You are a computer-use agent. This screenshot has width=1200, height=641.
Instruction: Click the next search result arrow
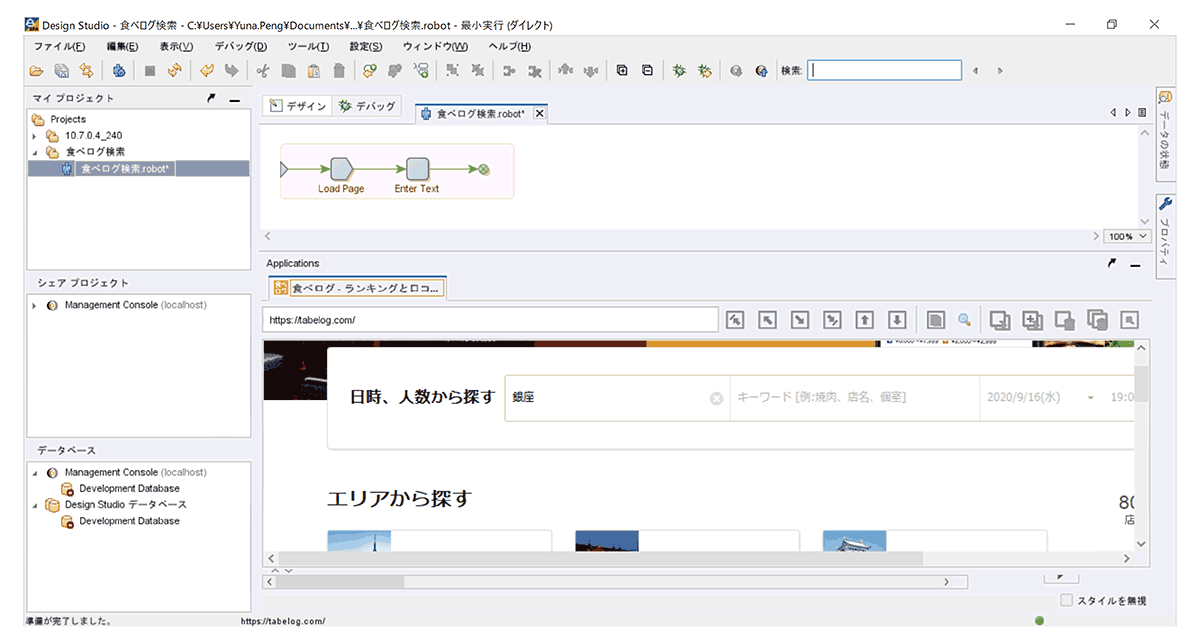[x=999, y=71]
